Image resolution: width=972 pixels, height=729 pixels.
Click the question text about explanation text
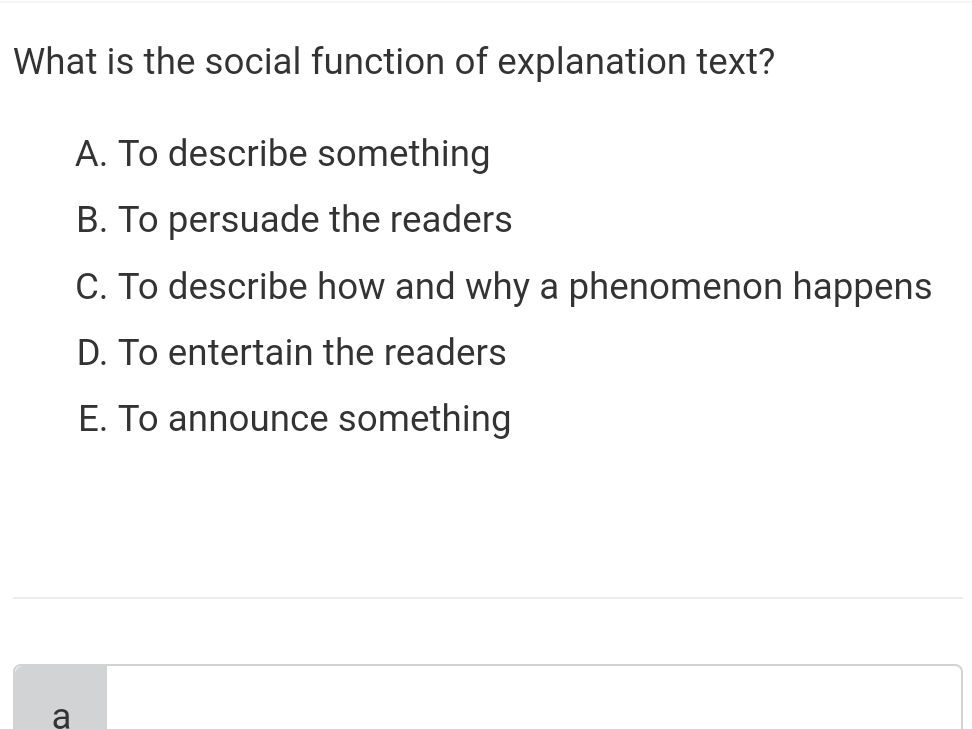pyautogui.click(x=394, y=62)
